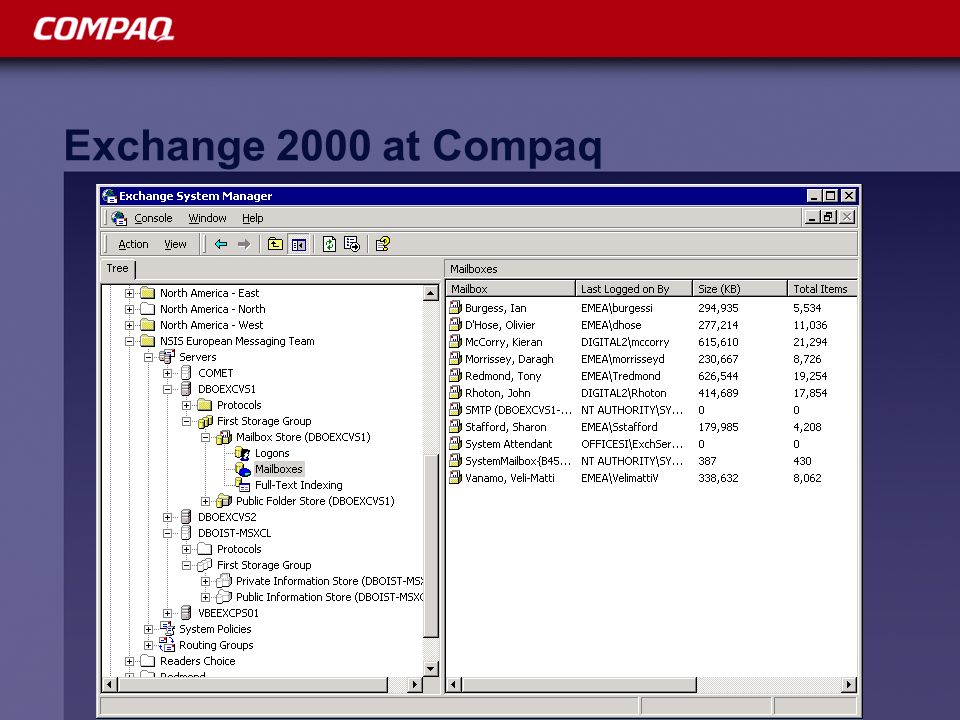Select the Tree tab
The width and height of the screenshot is (960, 720).
118,268
